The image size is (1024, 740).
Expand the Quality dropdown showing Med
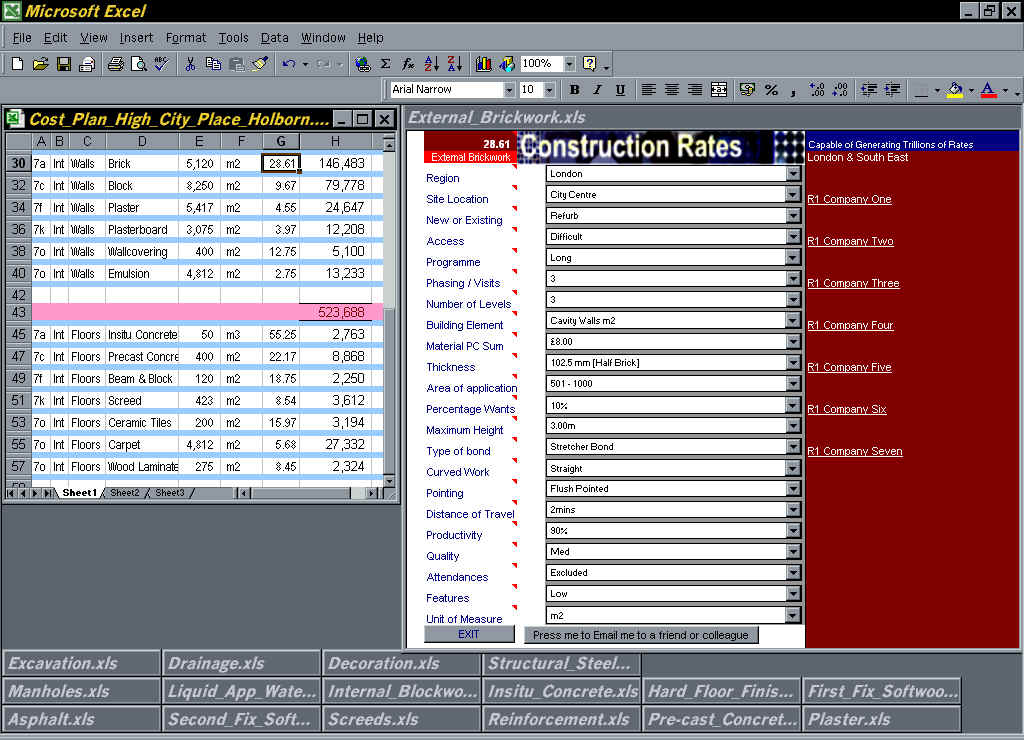point(793,552)
